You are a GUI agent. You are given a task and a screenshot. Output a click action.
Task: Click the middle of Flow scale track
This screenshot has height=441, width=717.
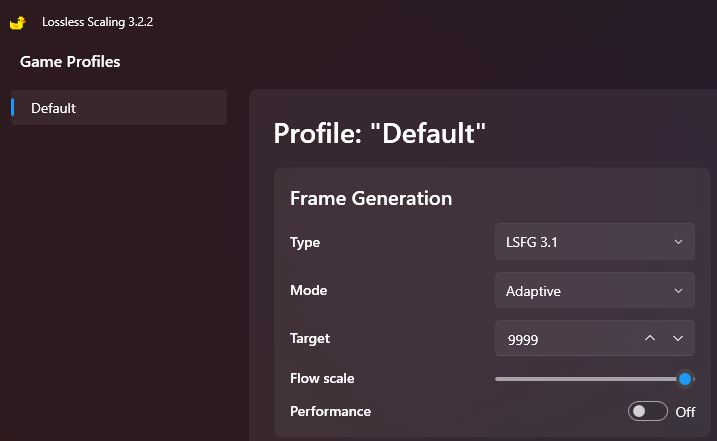tap(590, 379)
